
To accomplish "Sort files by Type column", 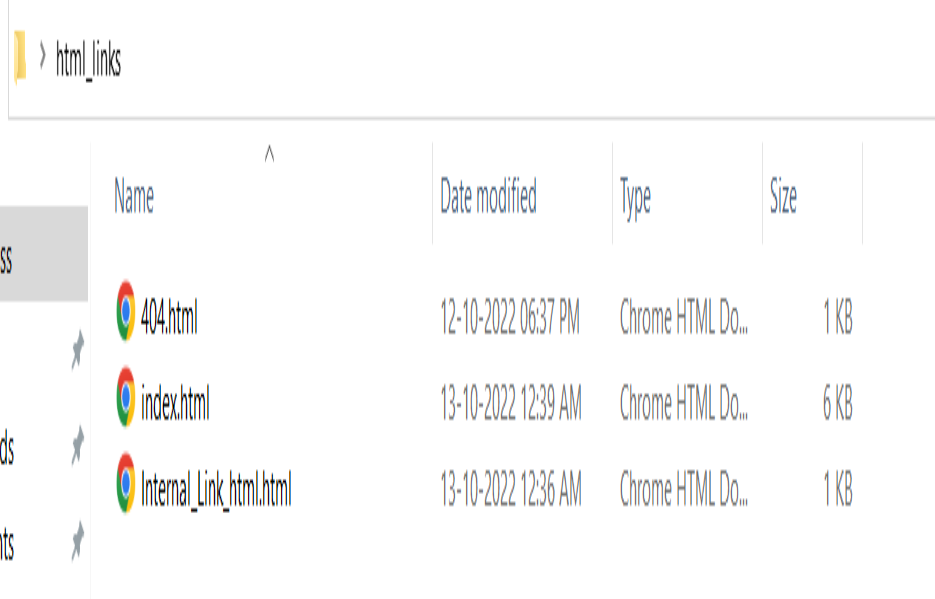I will pos(635,197).
